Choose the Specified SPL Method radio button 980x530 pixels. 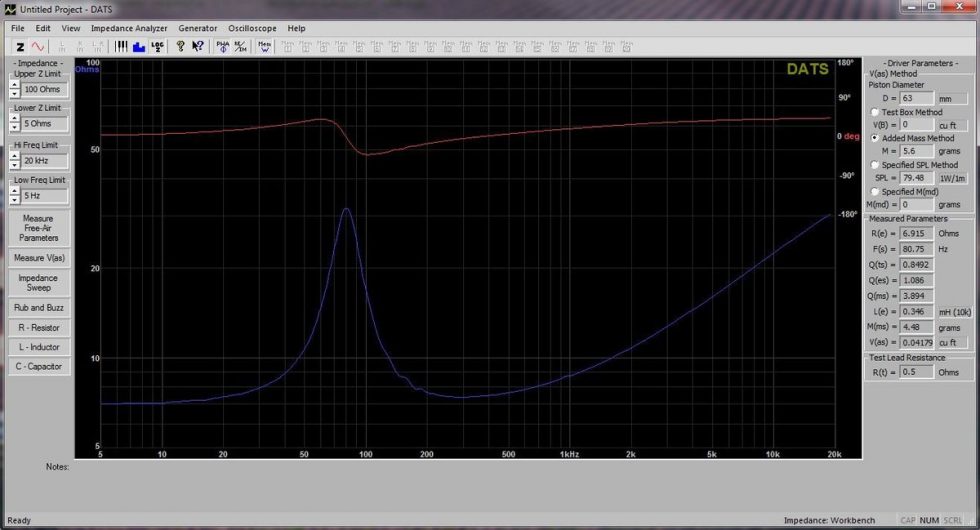point(875,165)
